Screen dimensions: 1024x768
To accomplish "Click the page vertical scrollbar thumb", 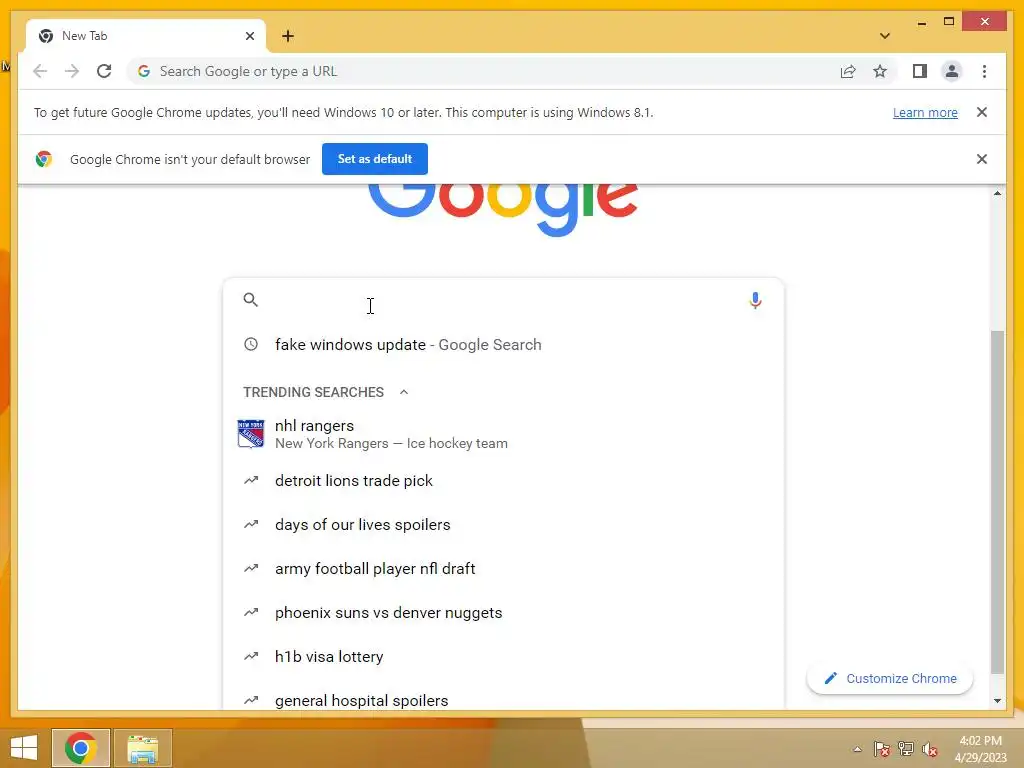I will (997, 502).
